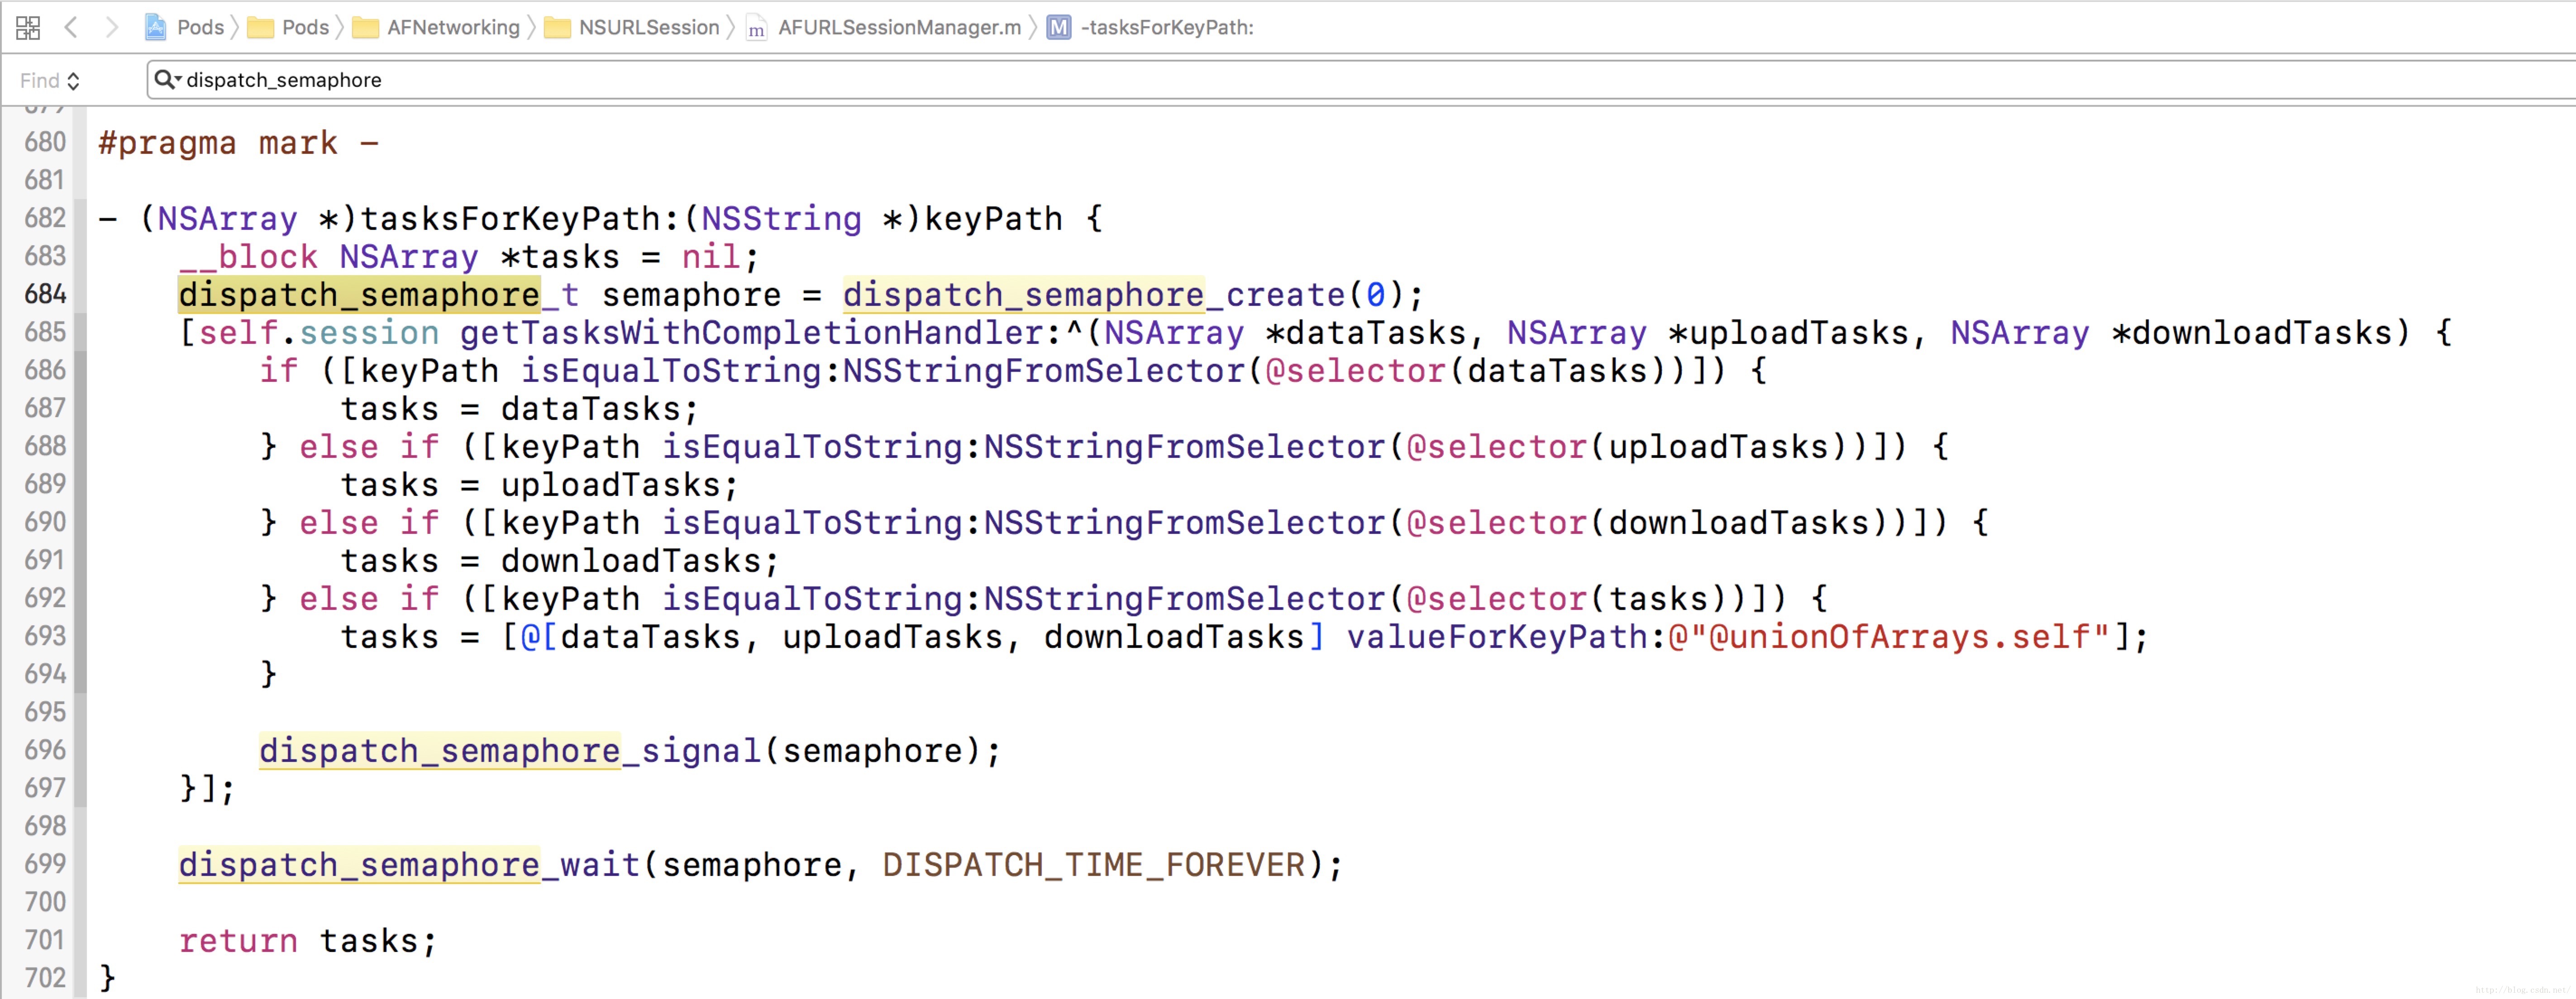Click the .m file icon in breadcrumb
2576x999 pixels.
(x=757, y=27)
